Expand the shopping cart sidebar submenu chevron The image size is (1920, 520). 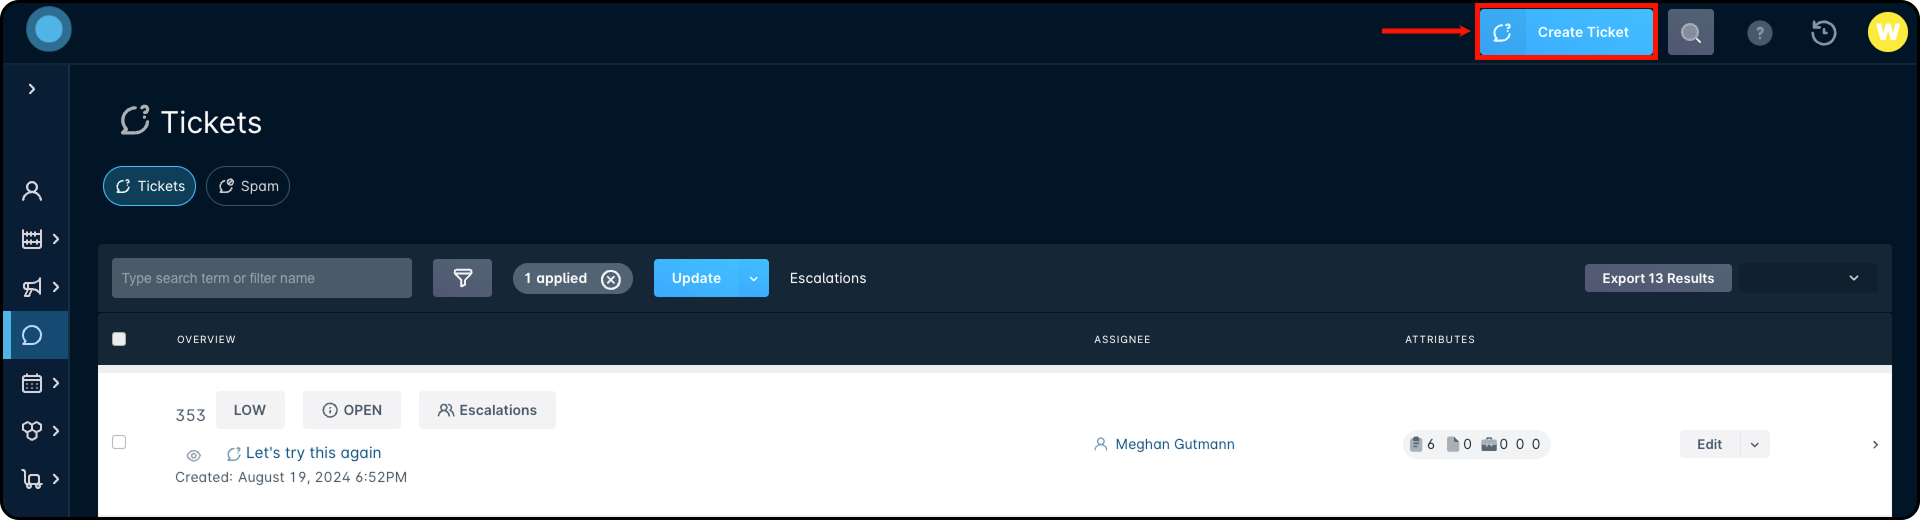pos(56,479)
